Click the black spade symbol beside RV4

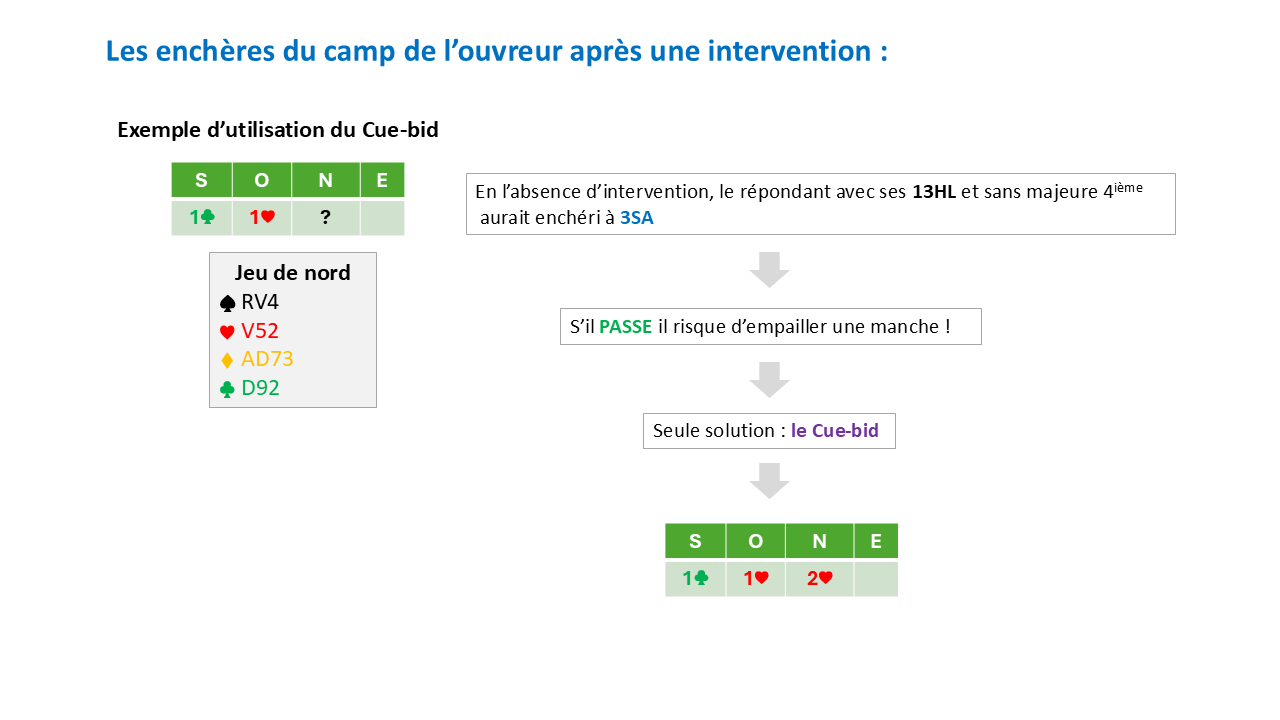pos(227,303)
